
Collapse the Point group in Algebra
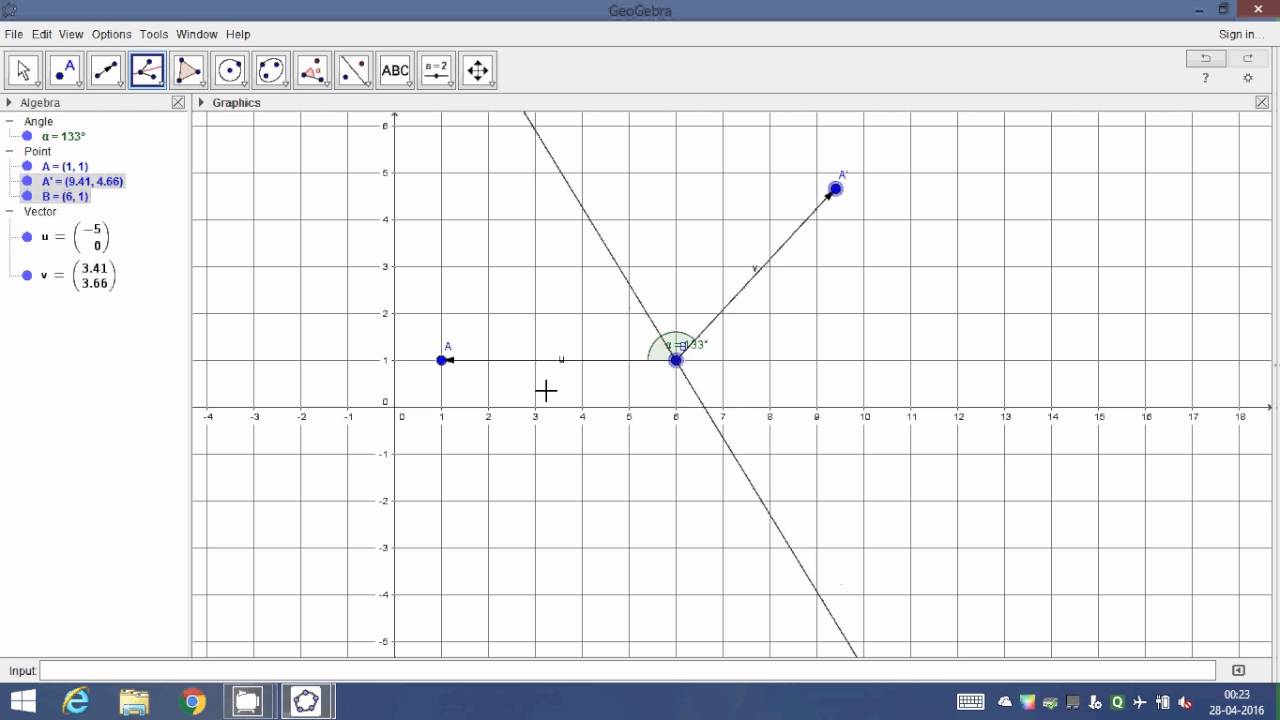(x=10, y=151)
